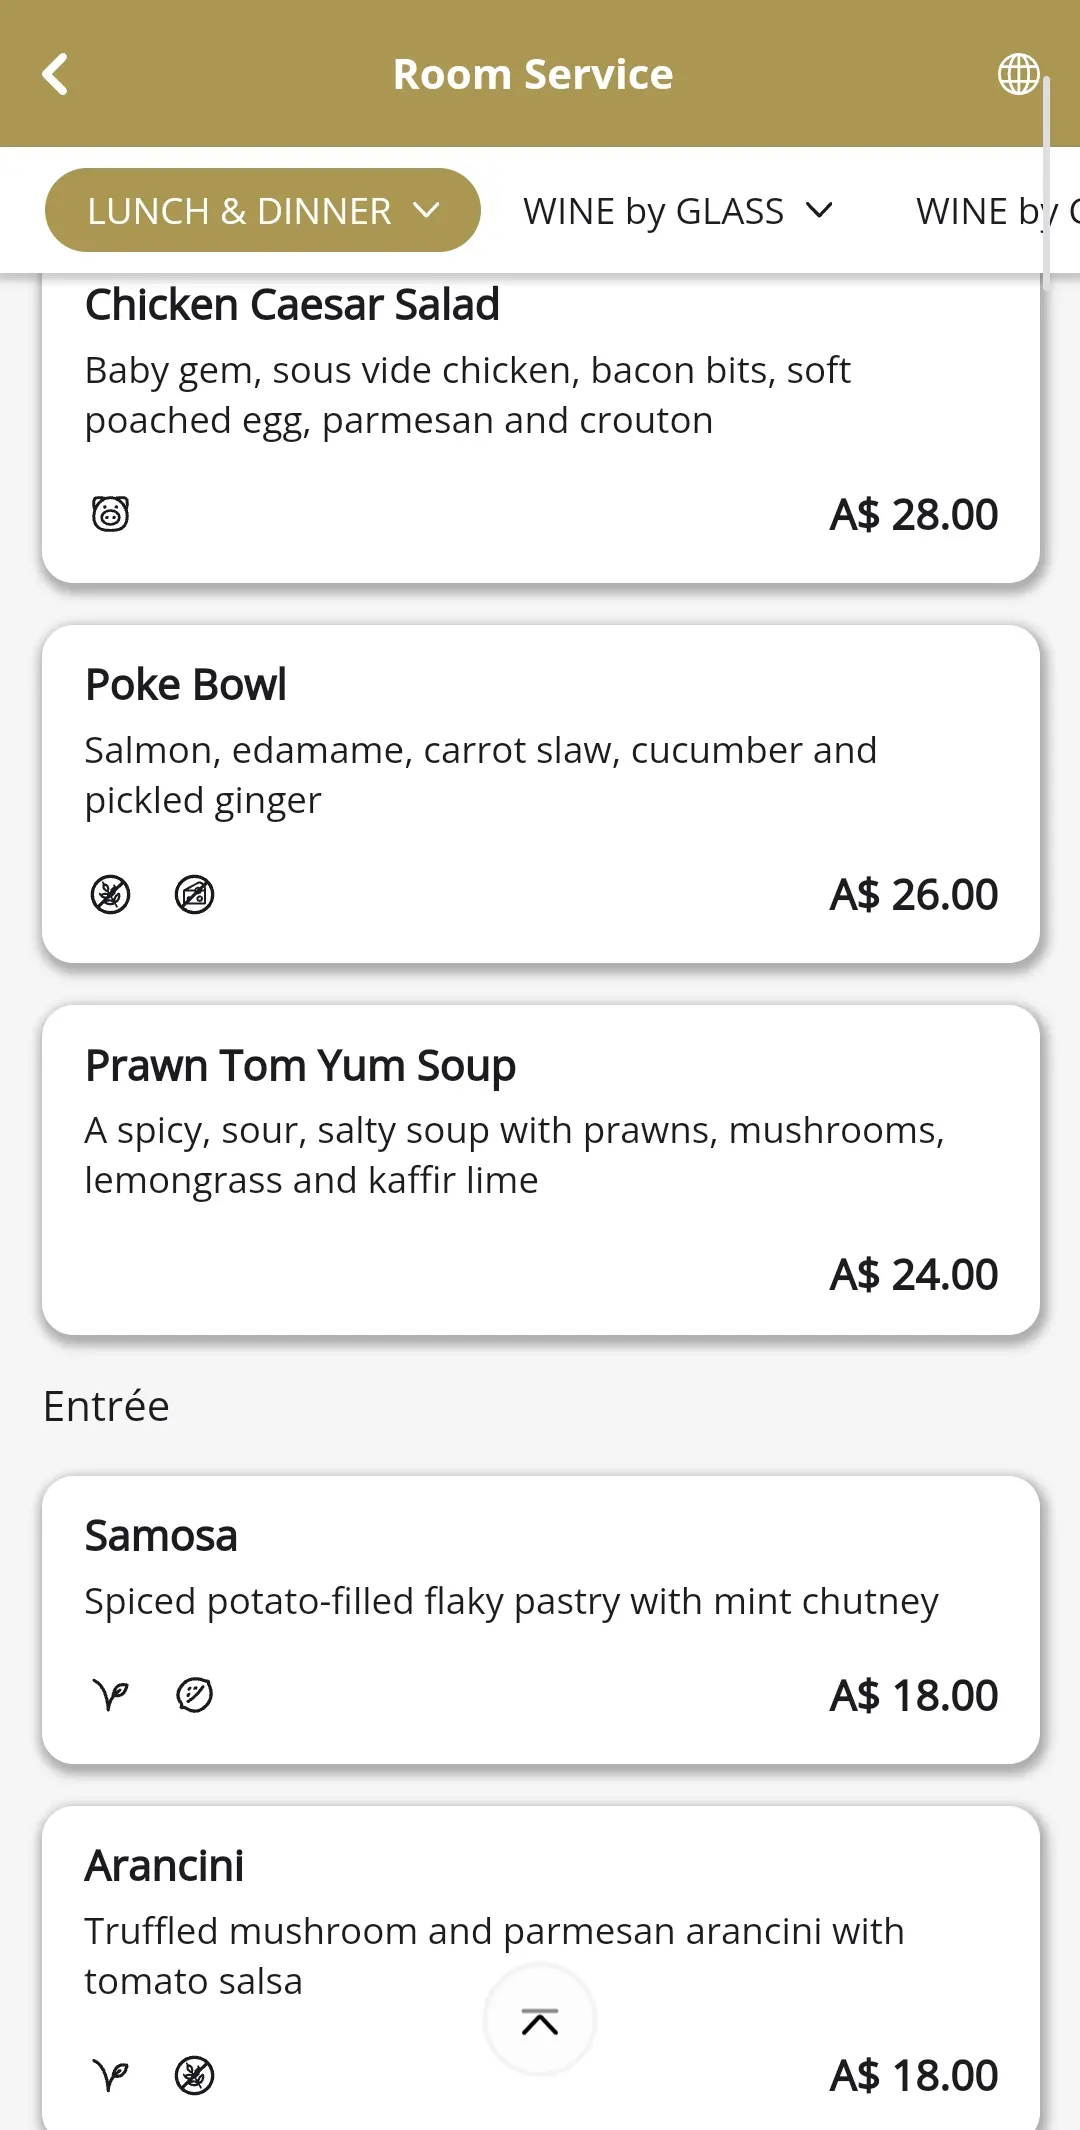The width and height of the screenshot is (1080, 2130).
Task: Tap the vegetarian leaf icon on Samosa
Action: click(x=110, y=1695)
